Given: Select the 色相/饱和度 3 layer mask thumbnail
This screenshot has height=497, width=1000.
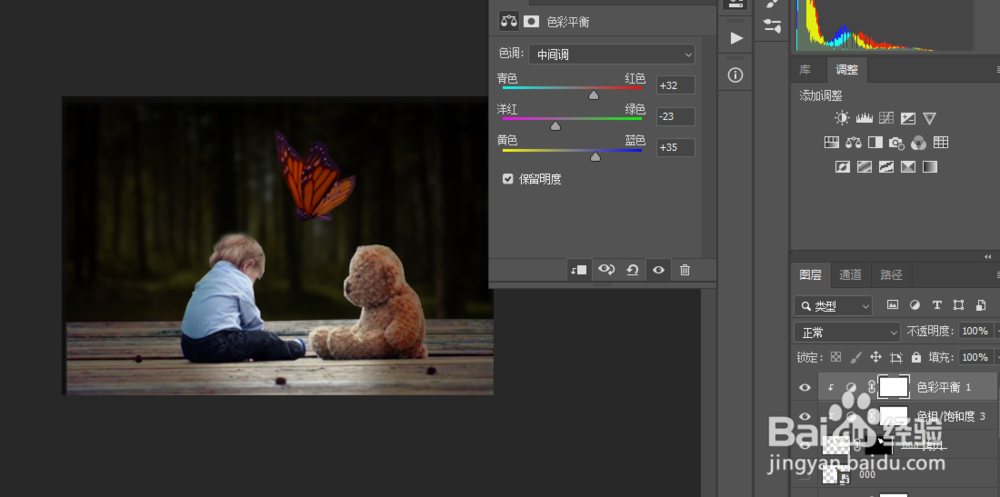Looking at the screenshot, I should coord(893,416).
